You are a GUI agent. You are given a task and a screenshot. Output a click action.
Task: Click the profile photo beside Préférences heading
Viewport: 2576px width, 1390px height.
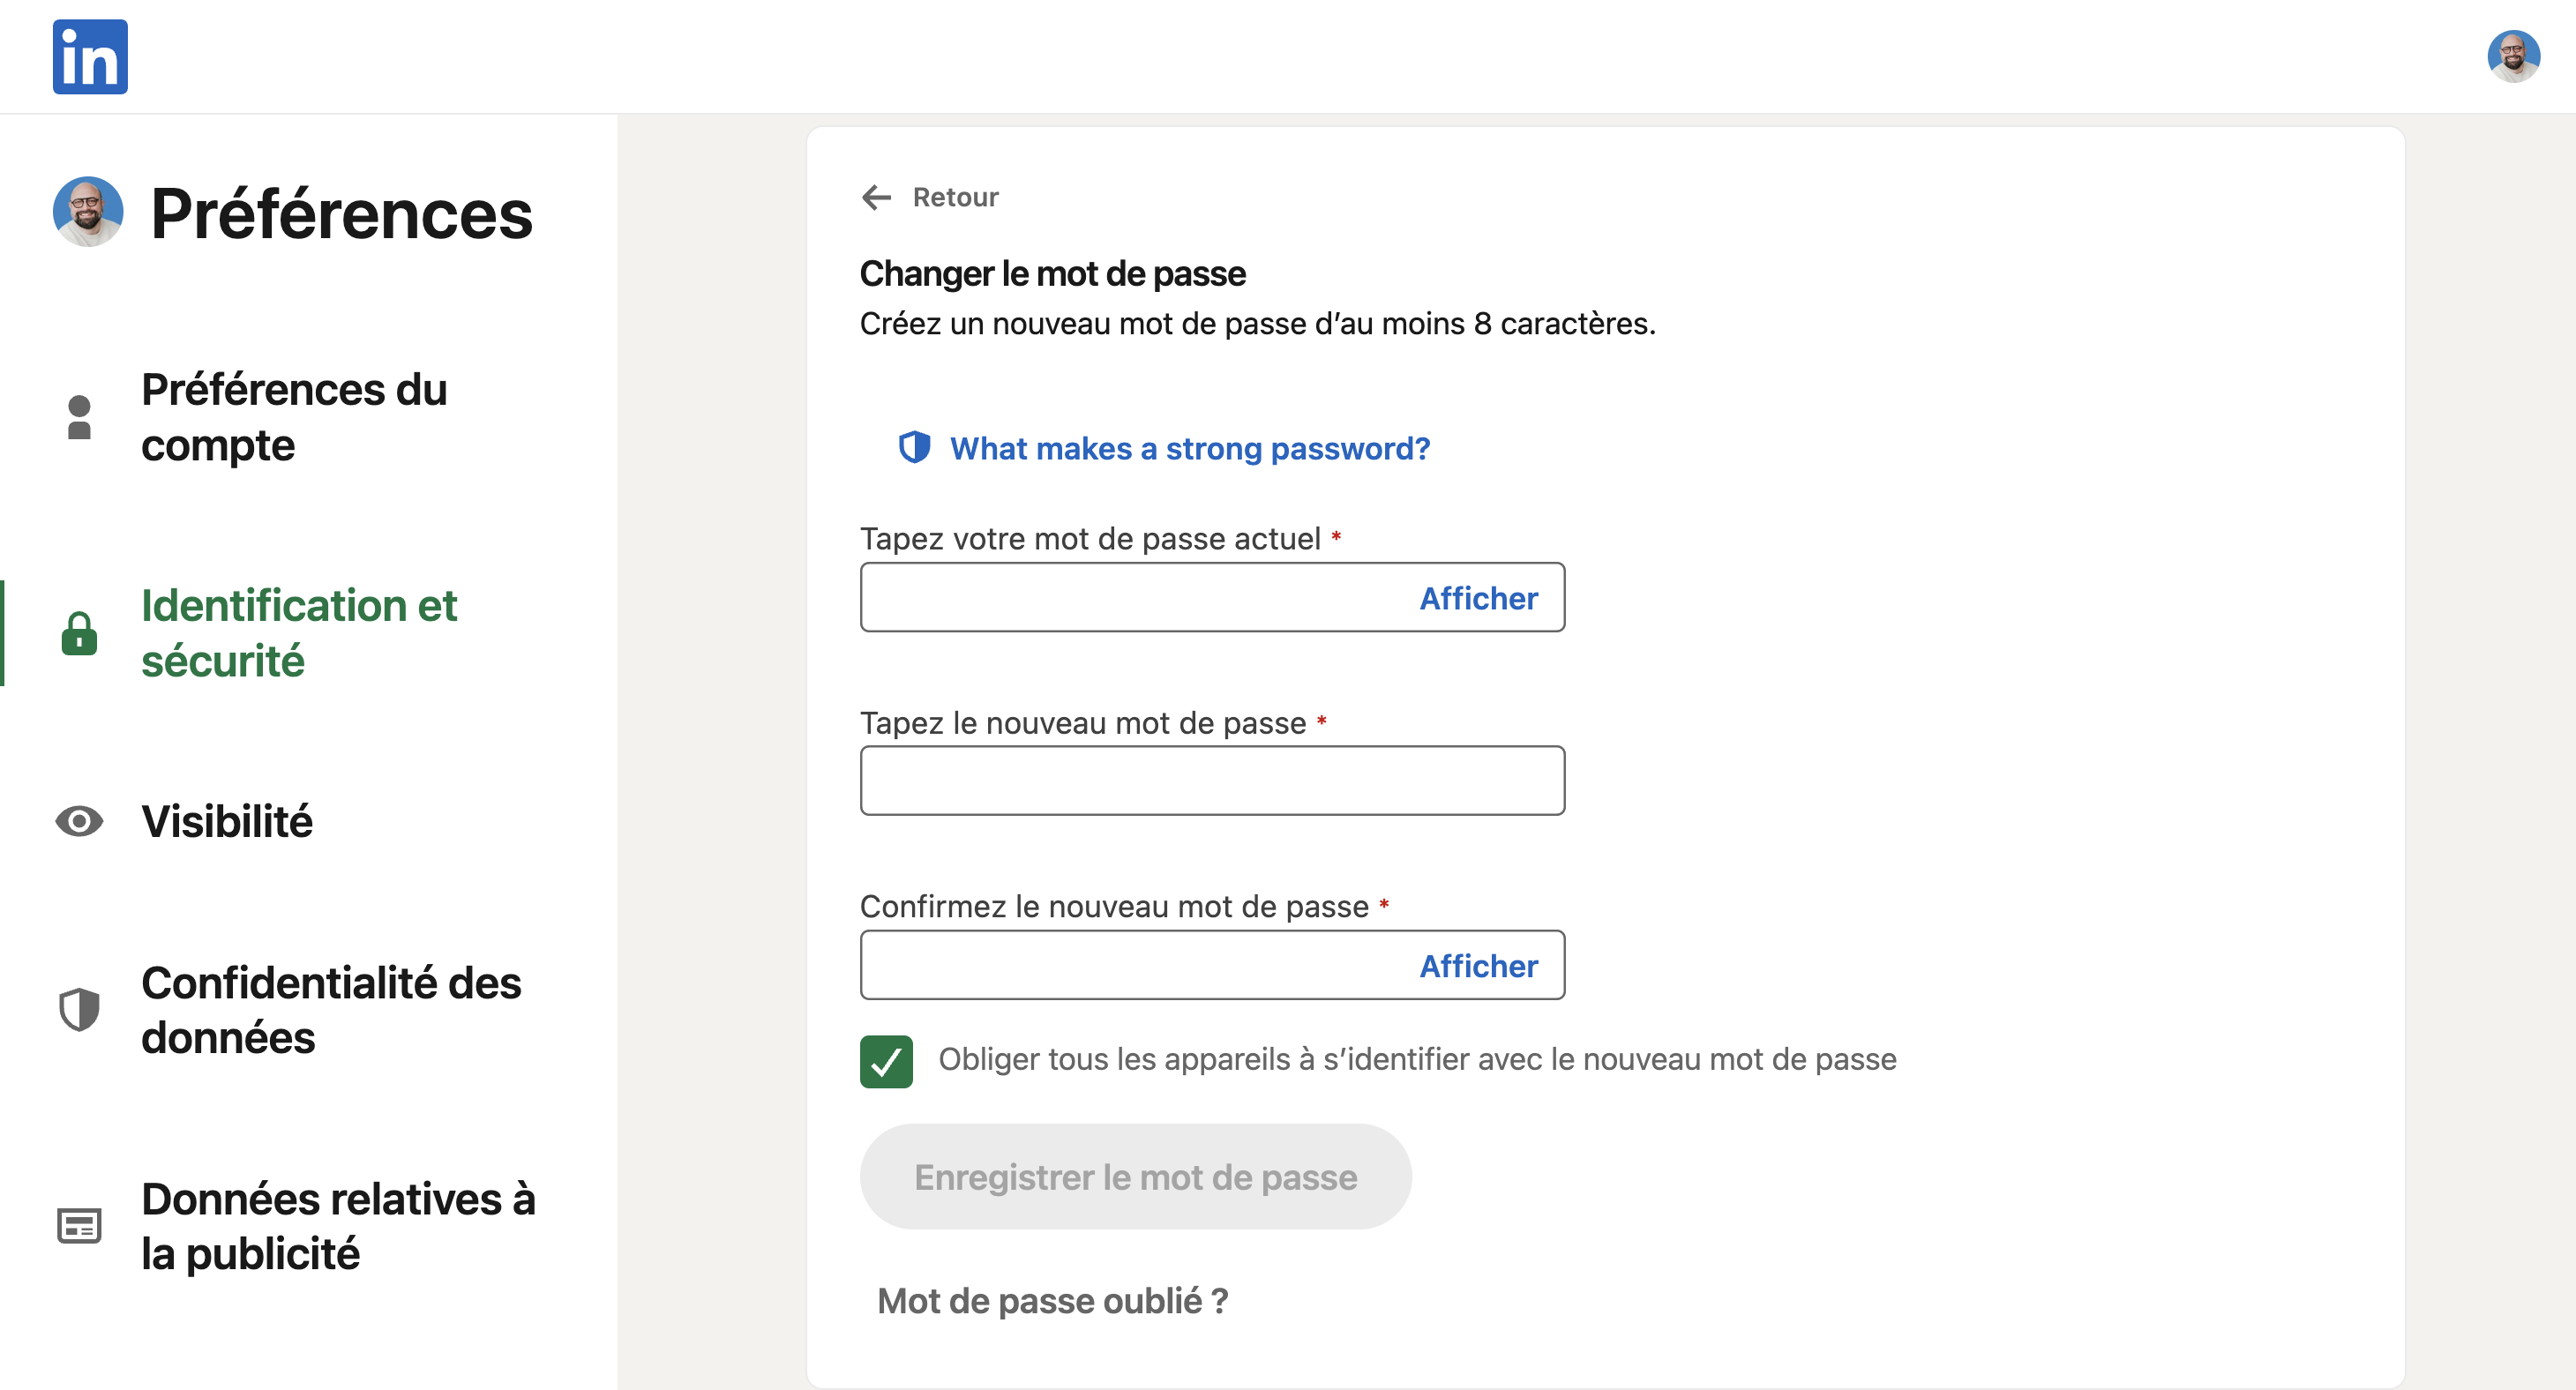[88, 212]
